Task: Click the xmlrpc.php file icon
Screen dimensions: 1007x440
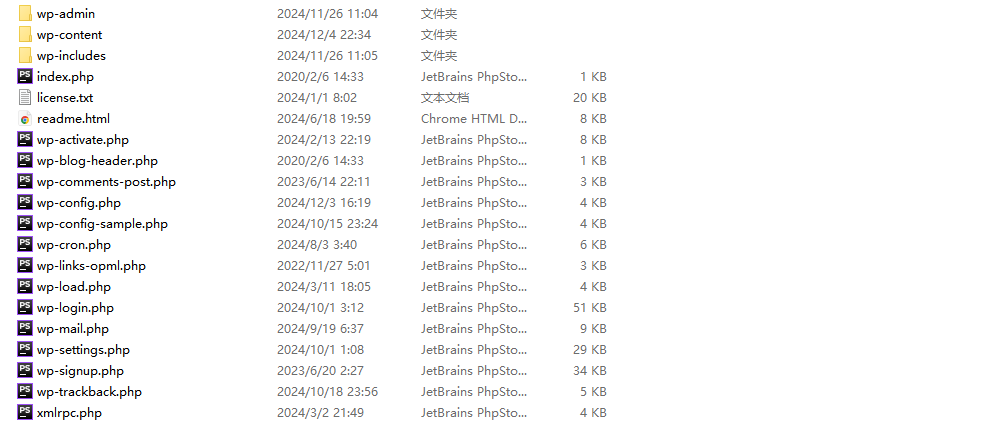Action: coord(25,412)
